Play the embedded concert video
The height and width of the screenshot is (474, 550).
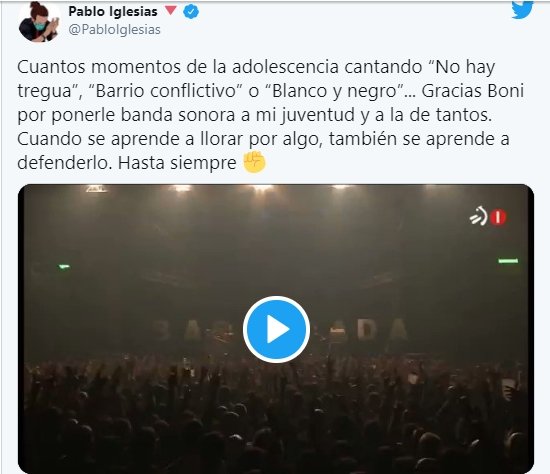(x=276, y=329)
